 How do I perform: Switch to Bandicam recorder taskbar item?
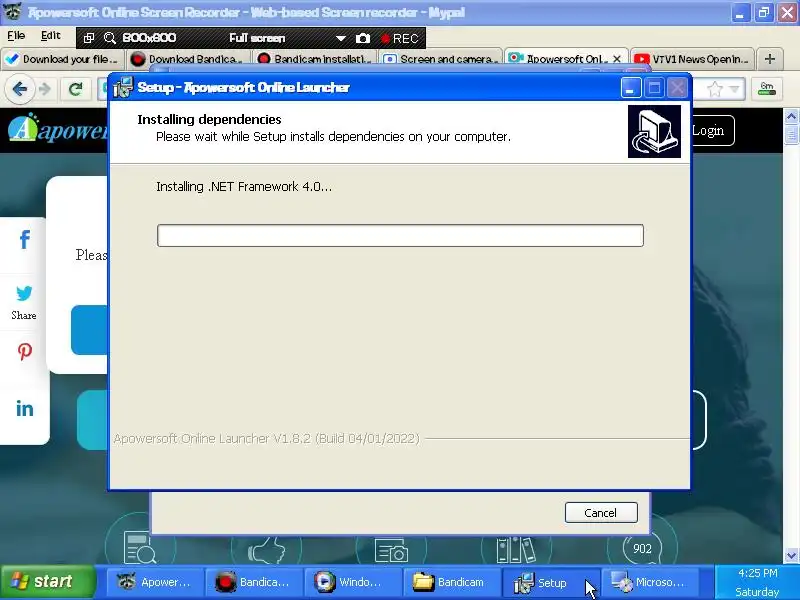click(x=254, y=582)
